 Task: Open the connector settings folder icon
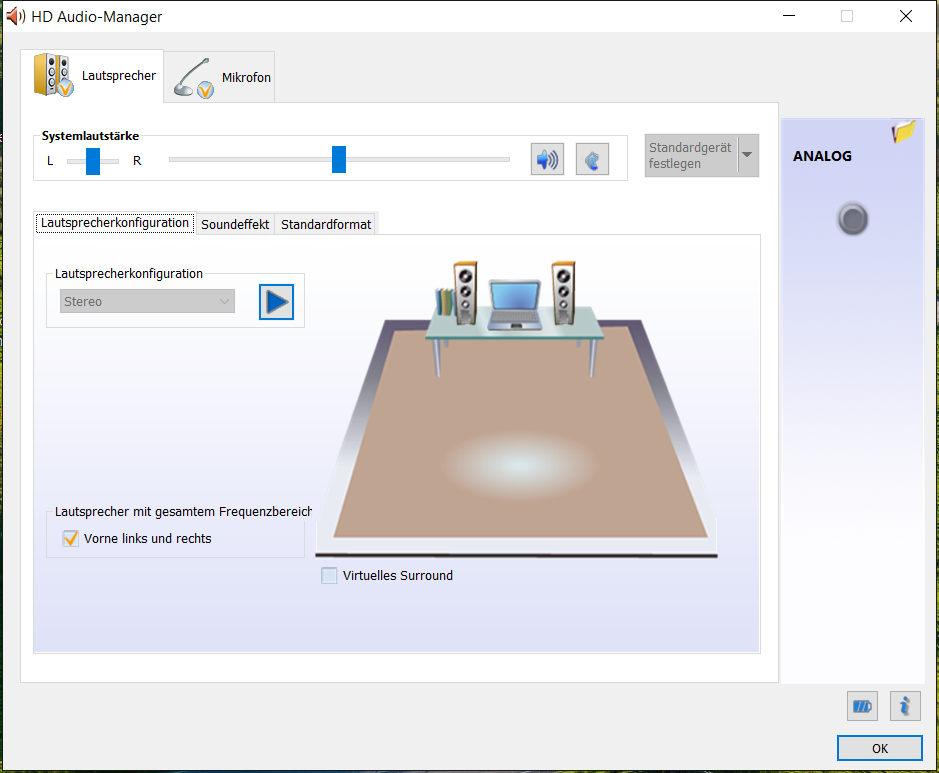click(x=904, y=131)
